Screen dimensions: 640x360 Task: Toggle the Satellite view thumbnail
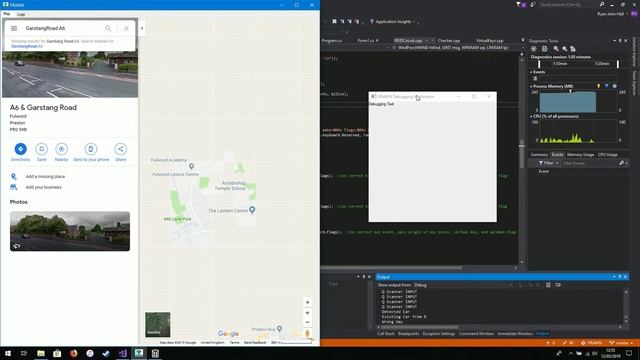(x=158, y=324)
